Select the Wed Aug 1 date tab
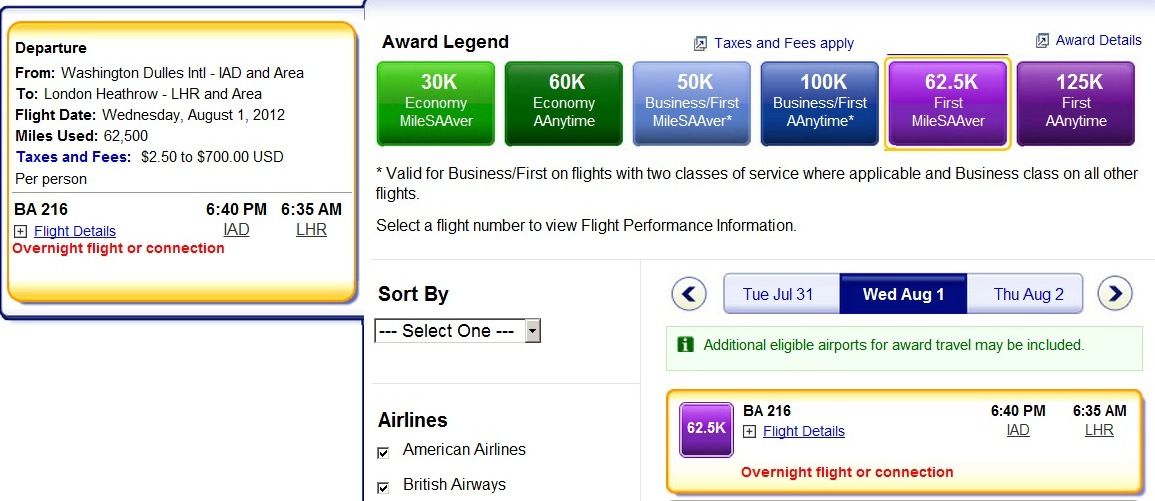The width and height of the screenshot is (1155, 501). tap(903, 294)
